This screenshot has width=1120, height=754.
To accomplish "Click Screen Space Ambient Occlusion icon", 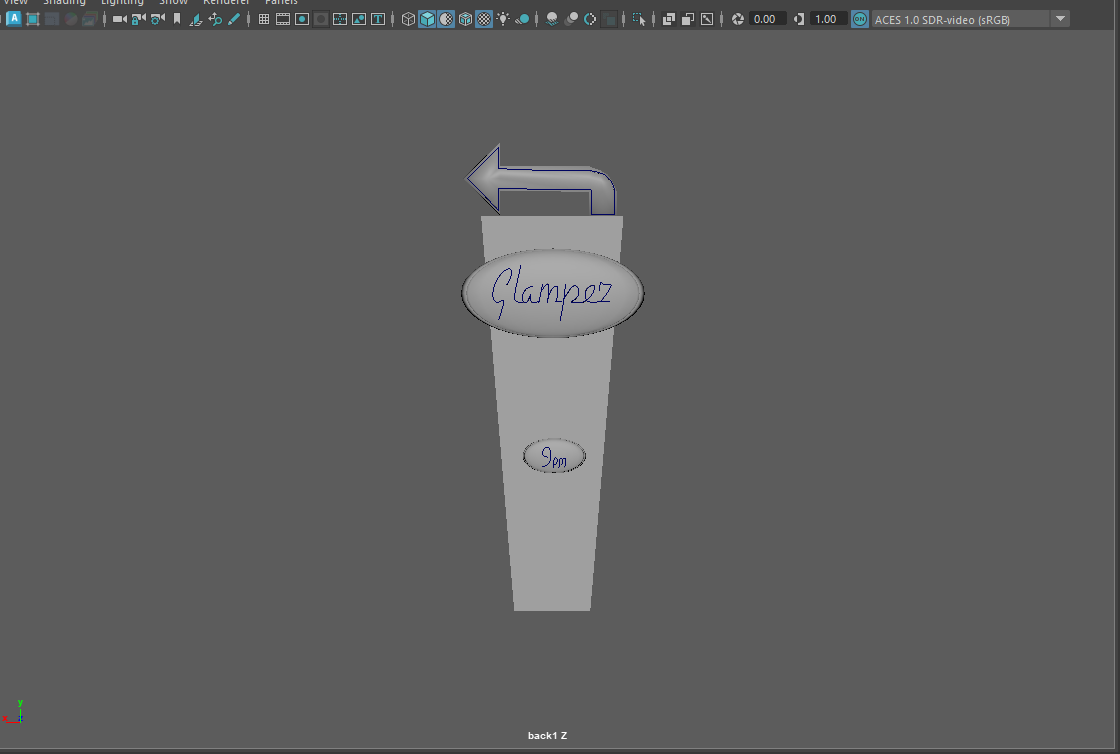I will 552,19.
